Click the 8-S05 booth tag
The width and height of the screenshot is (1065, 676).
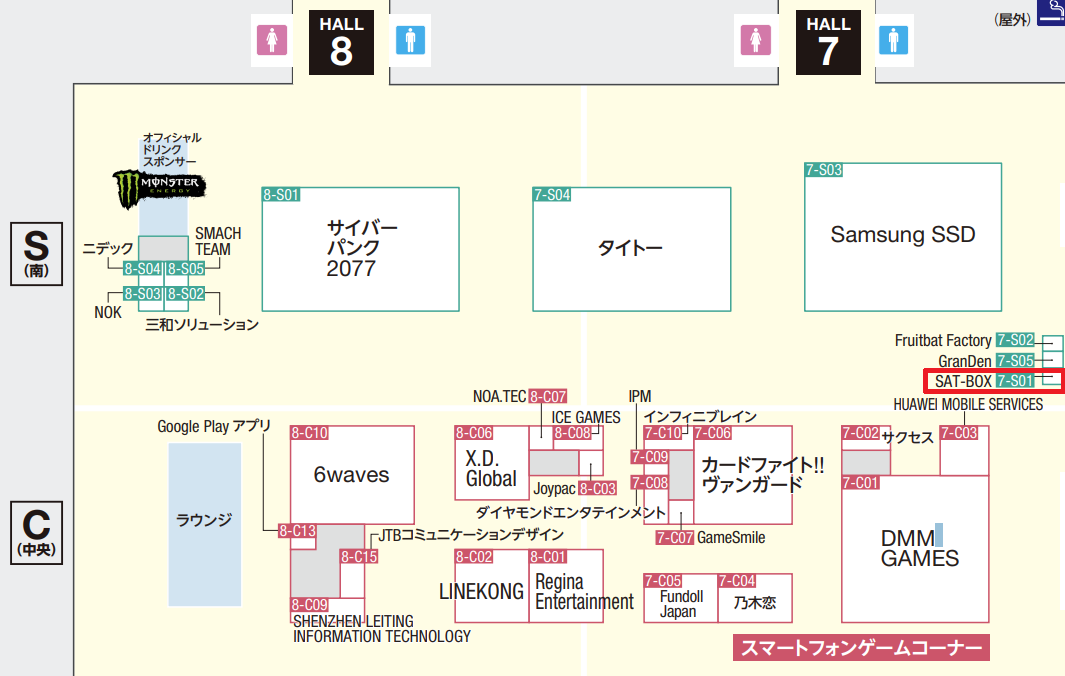[x=185, y=269]
